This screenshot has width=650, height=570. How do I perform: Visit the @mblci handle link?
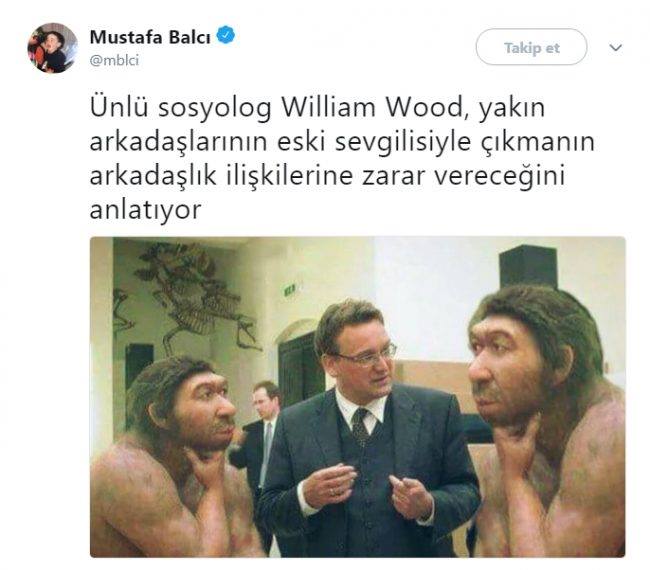pos(114,61)
